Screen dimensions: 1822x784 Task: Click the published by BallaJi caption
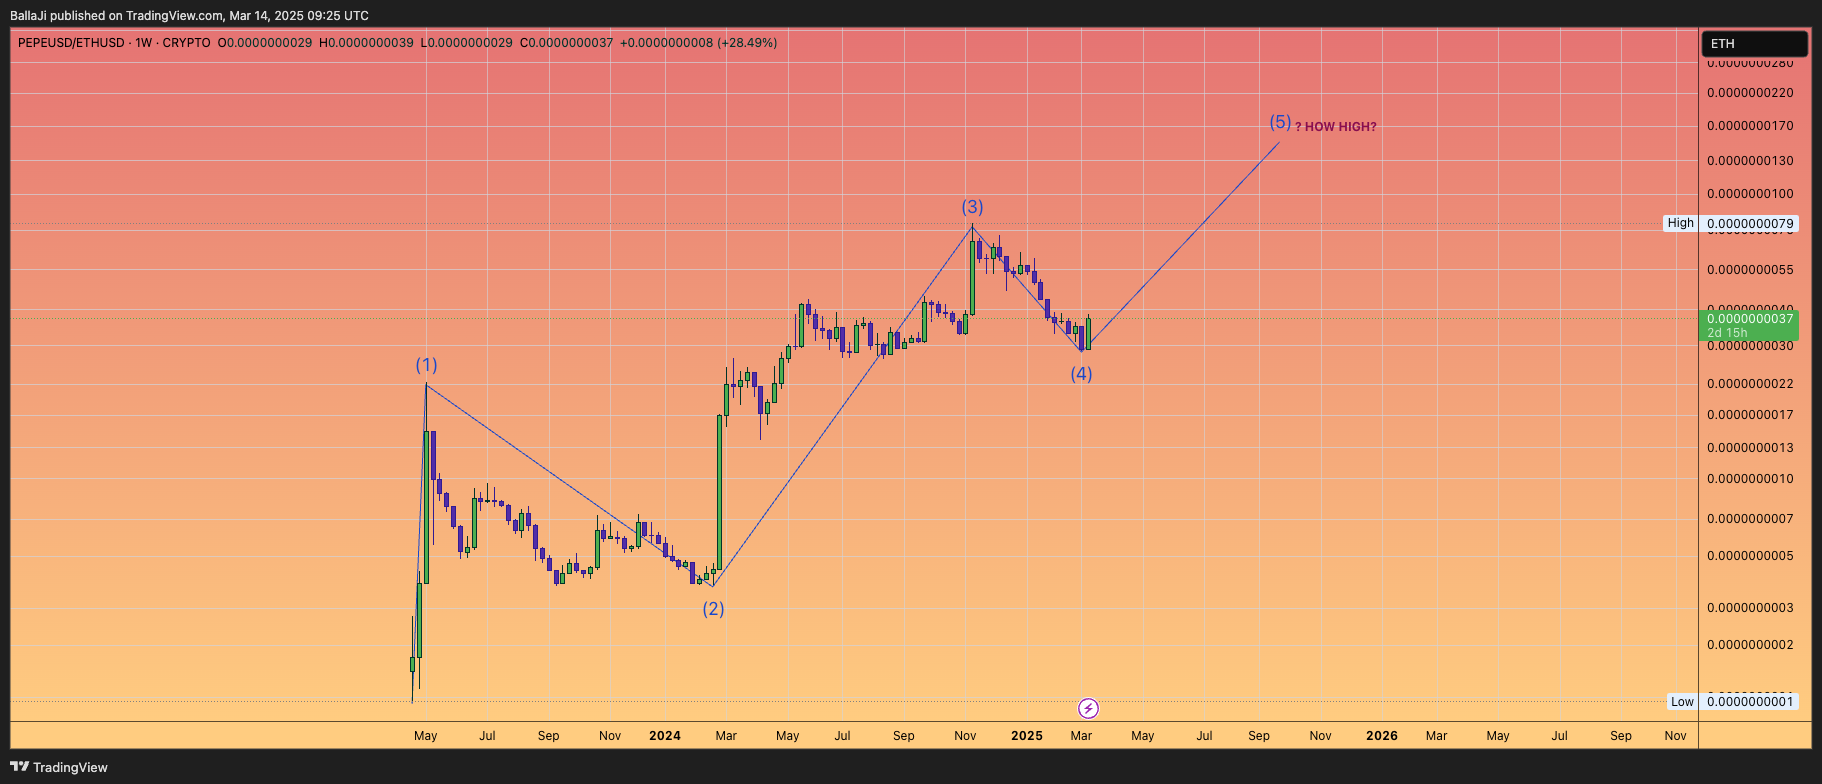[189, 16]
